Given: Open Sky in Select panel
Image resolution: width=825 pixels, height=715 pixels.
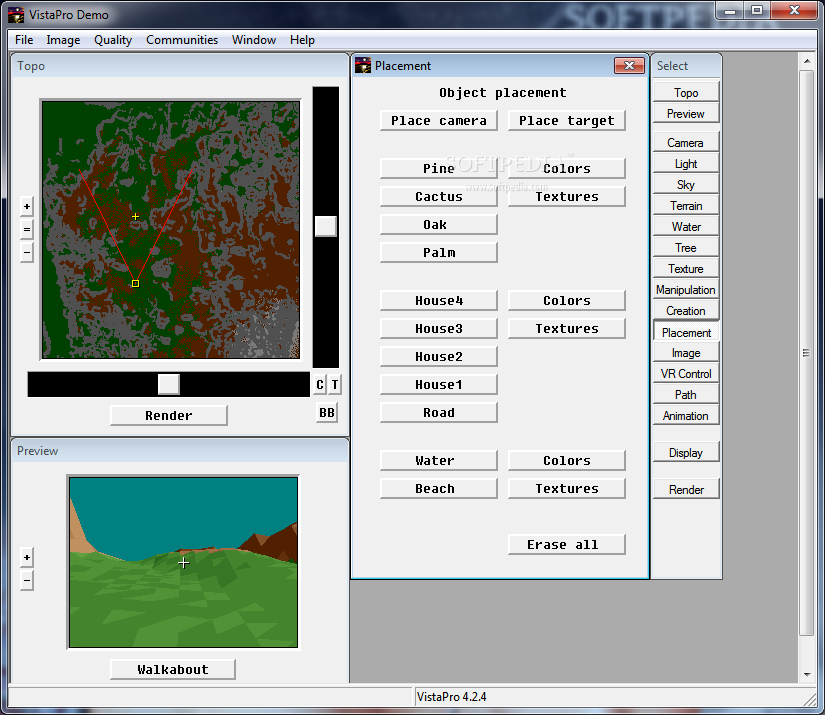Looking at the screenshot, I should 686,185.
